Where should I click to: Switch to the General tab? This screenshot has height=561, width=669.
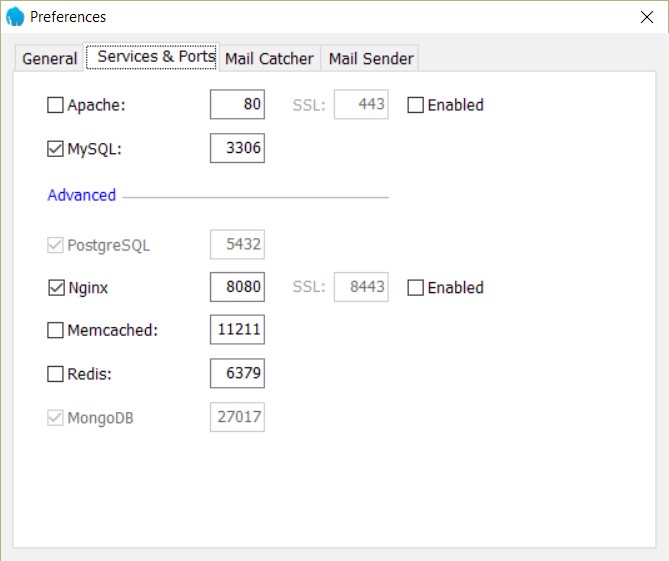pos(49,59)
